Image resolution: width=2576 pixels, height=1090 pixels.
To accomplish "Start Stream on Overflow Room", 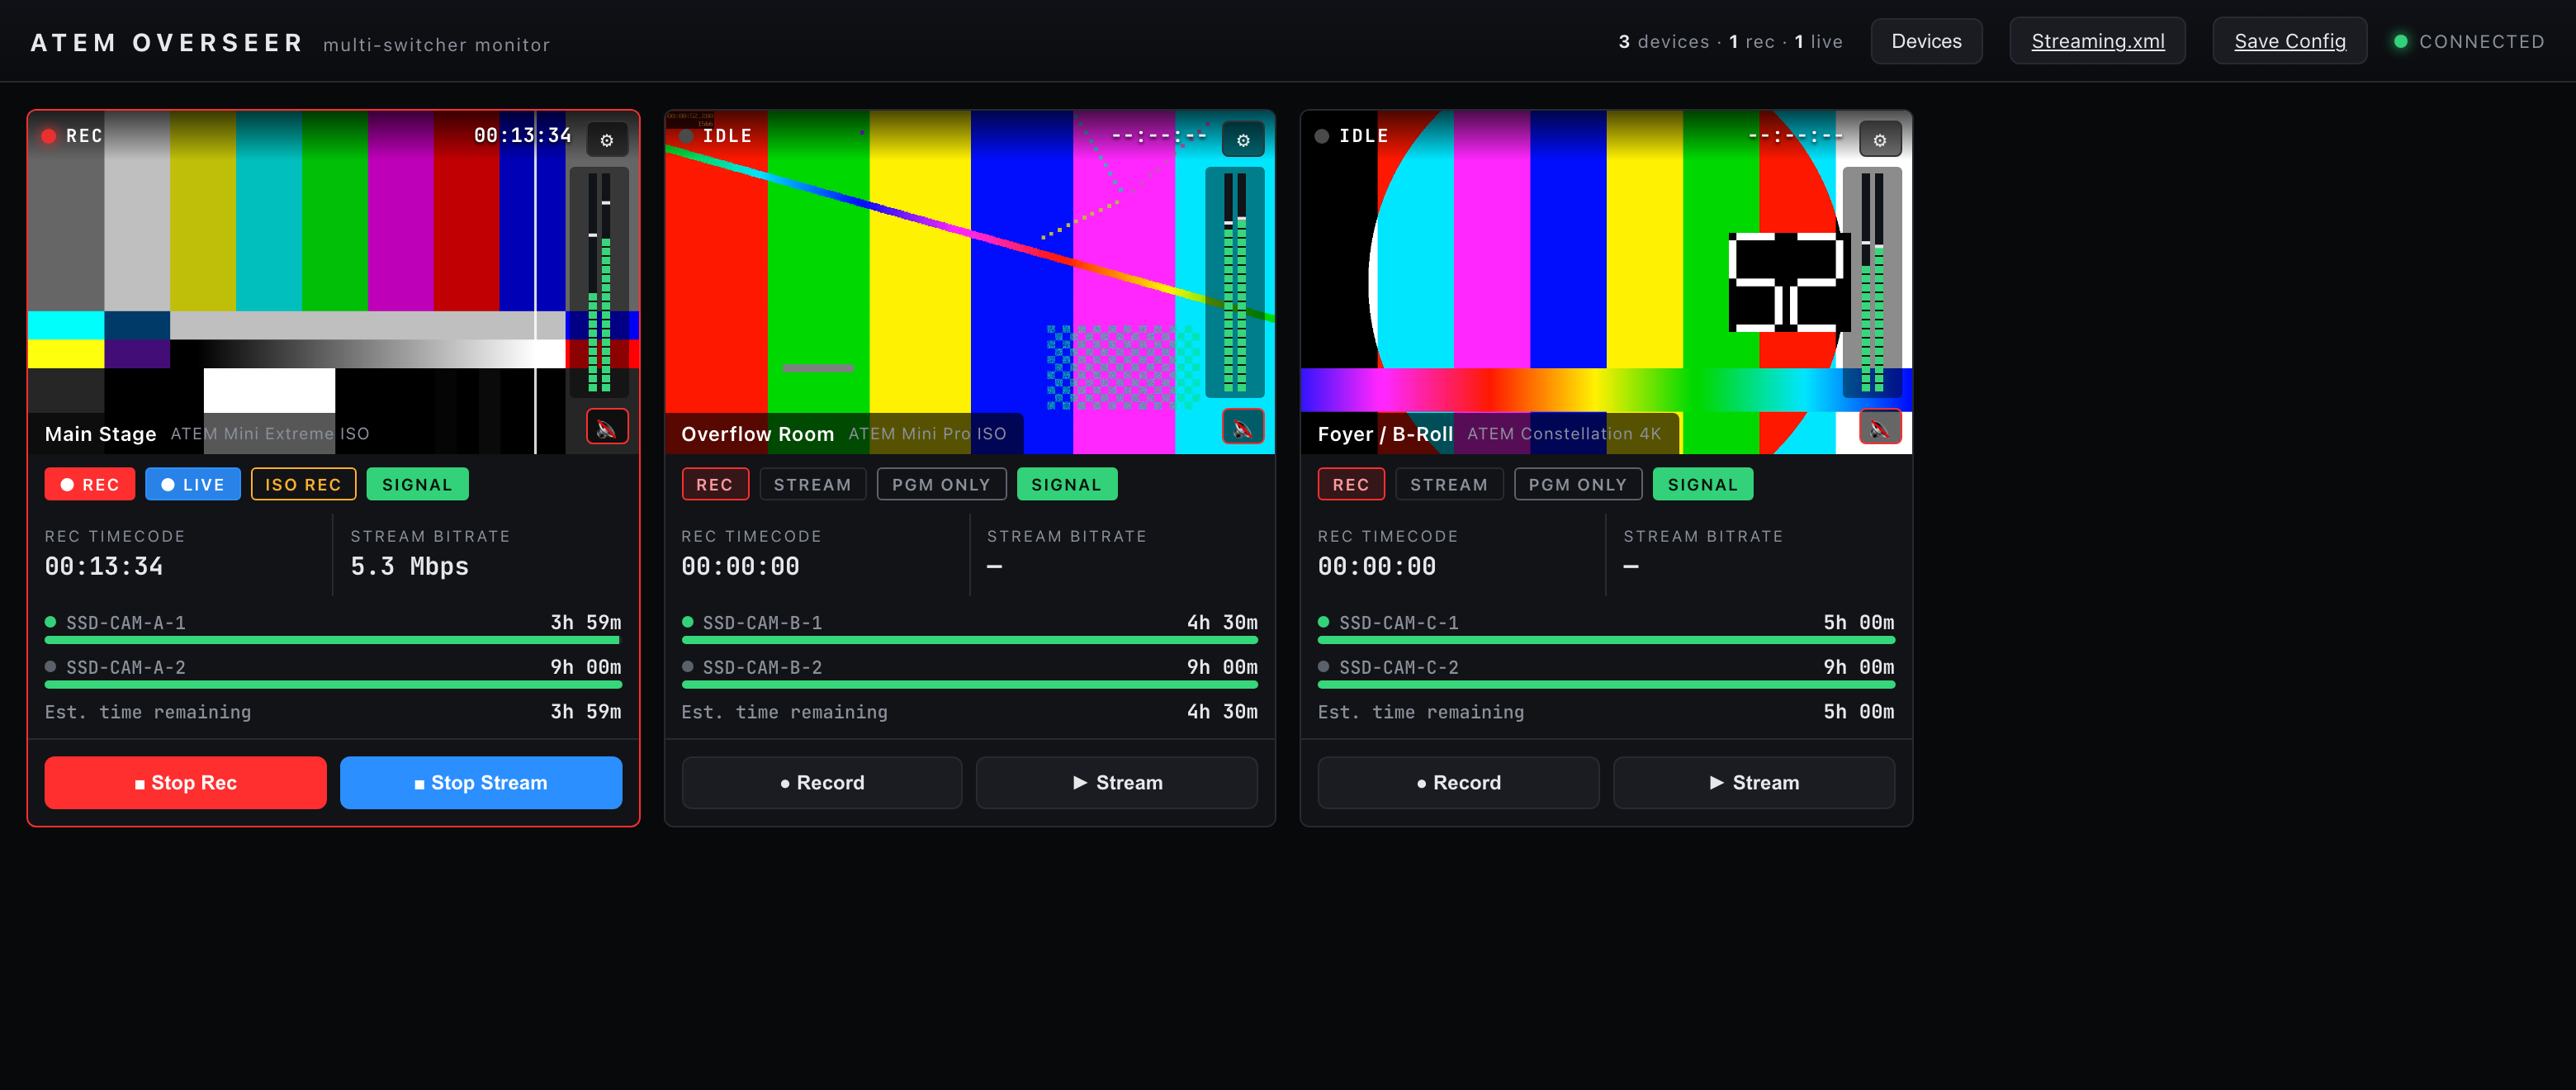I will tap(1117, 782).
